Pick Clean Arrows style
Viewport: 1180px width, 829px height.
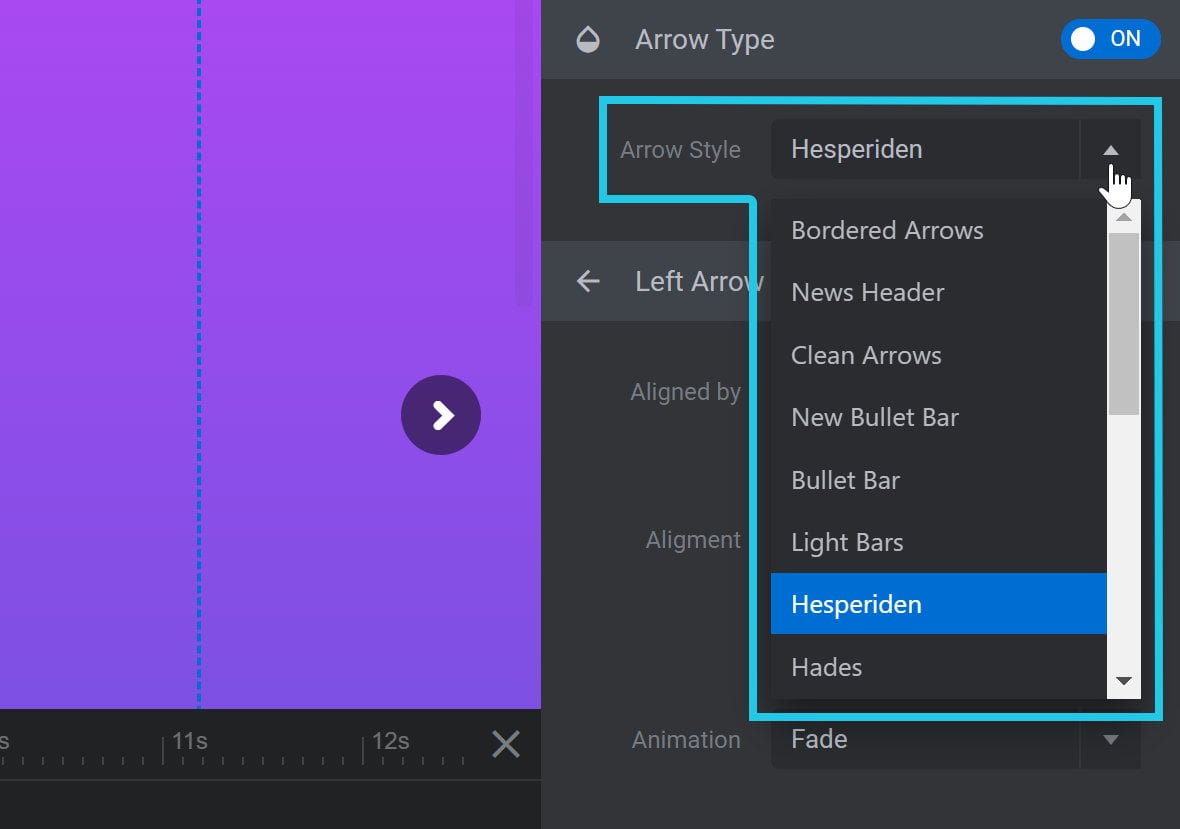pyautogui.click(x=938, y=355)
